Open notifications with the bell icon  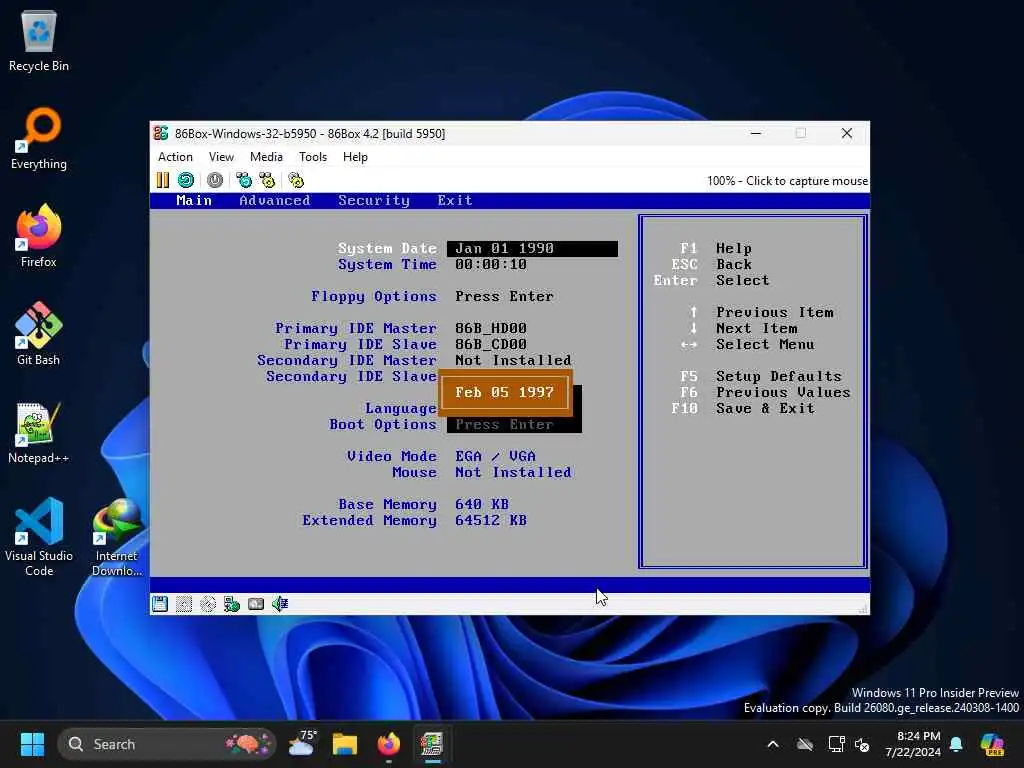coord(956,744)
